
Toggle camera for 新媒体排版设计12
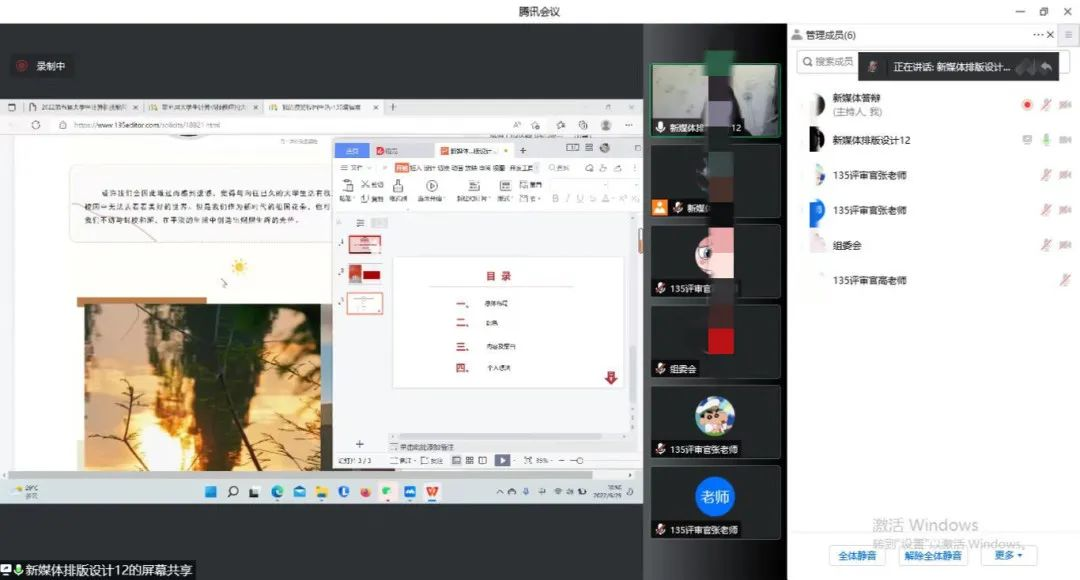tap(1065, 140)
